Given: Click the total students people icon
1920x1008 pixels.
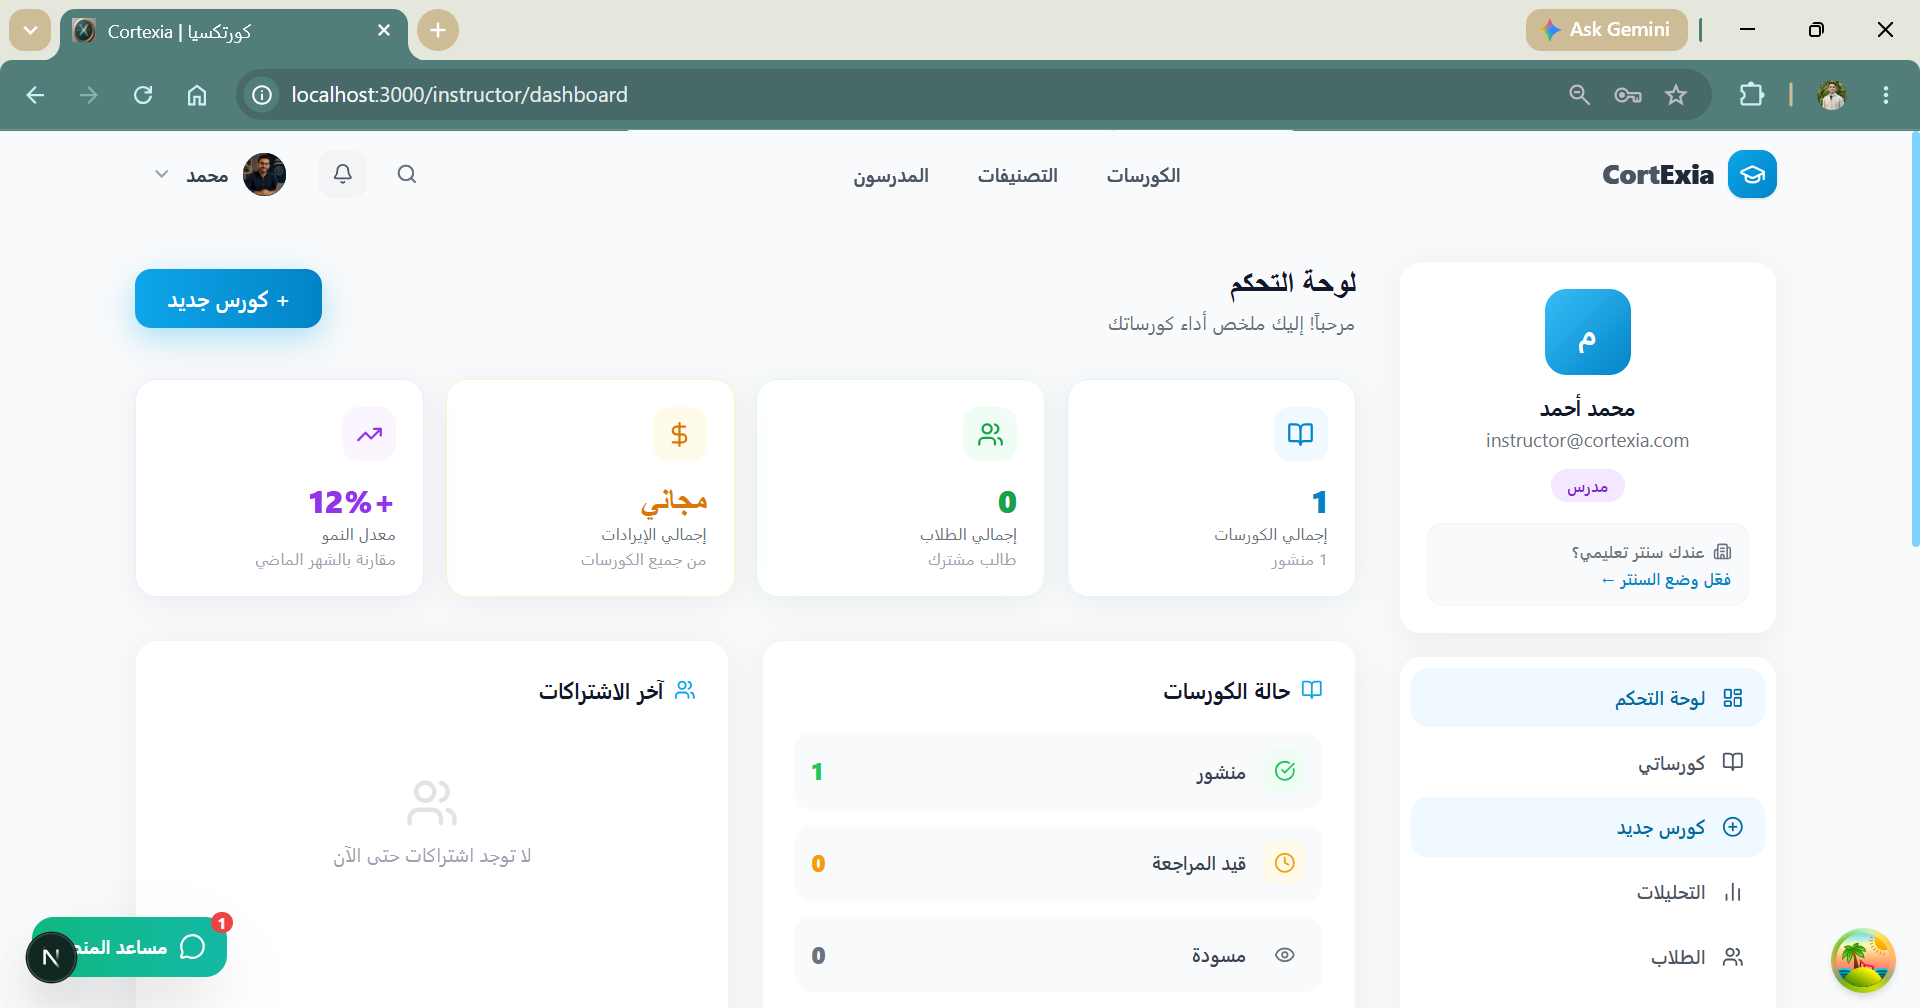Looking at the screenshot, I should coord(990,434).
